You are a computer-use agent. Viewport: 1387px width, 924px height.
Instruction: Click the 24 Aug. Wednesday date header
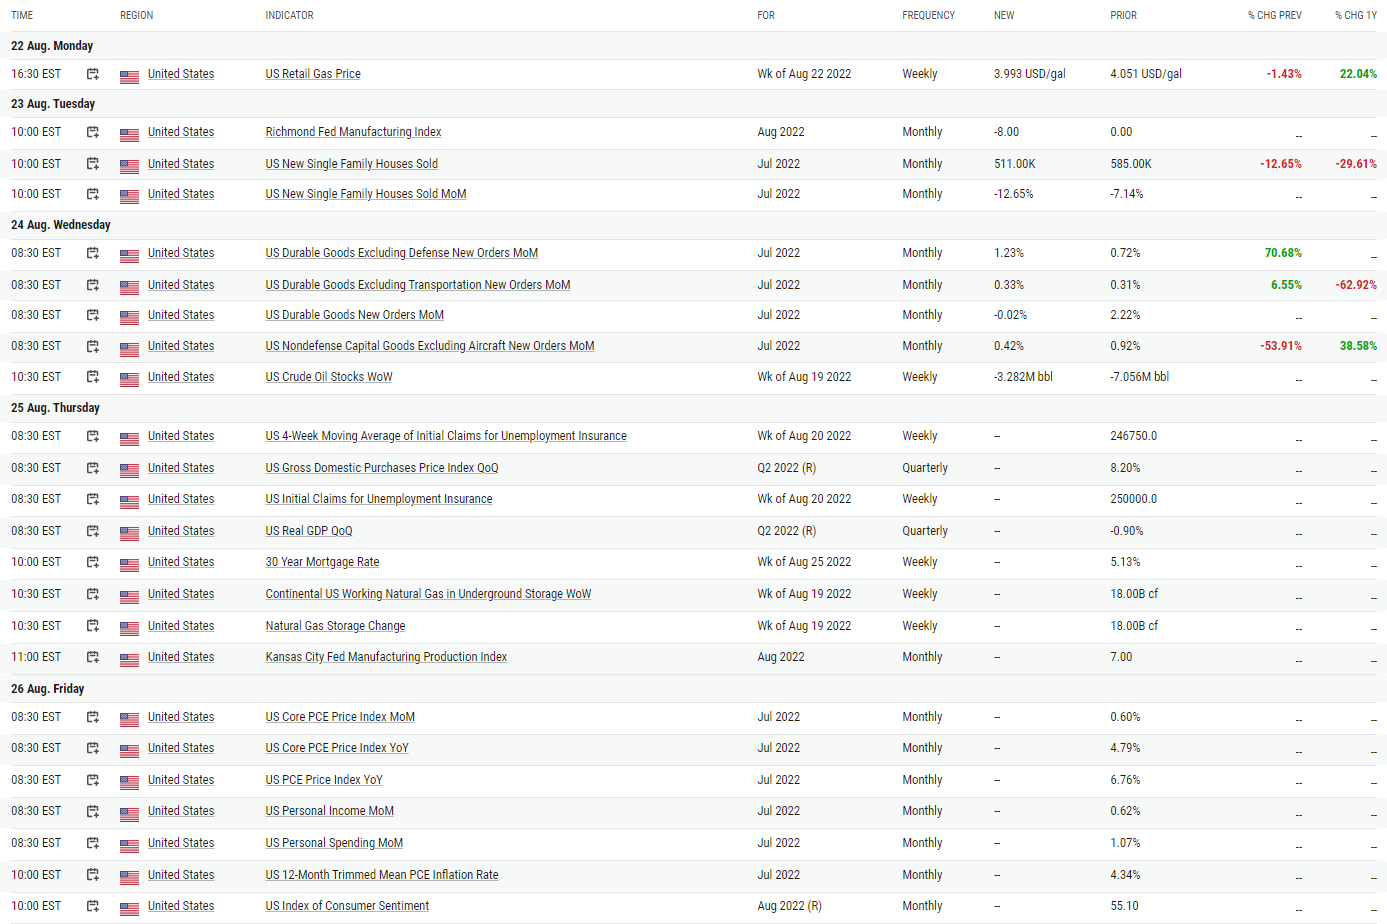61,225
